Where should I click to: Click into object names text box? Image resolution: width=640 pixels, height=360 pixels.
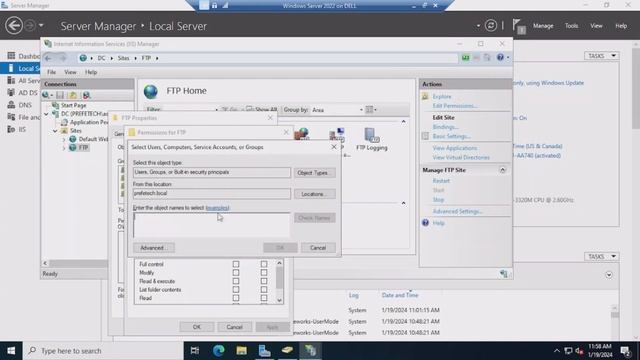[x=211, y=225]
